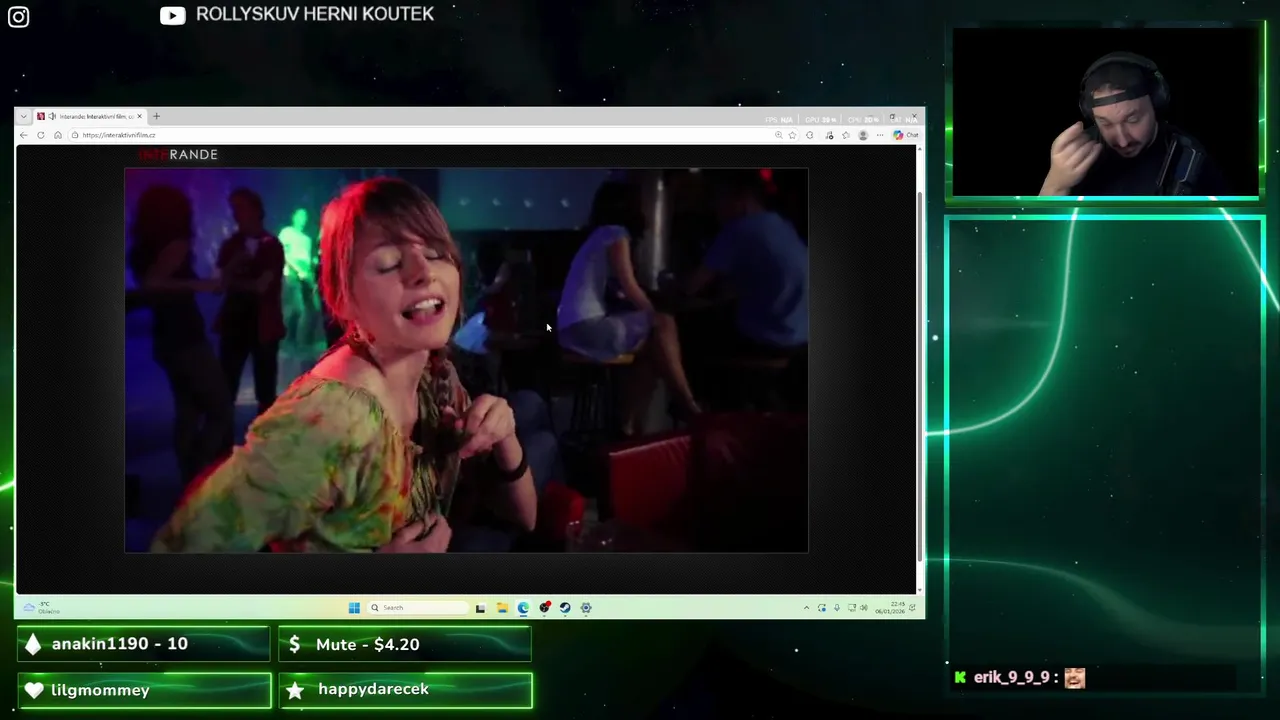Viewport: 1280px width, 720px height.
Task: Select the Interande Interaktivní film tab
Action: 91,117
